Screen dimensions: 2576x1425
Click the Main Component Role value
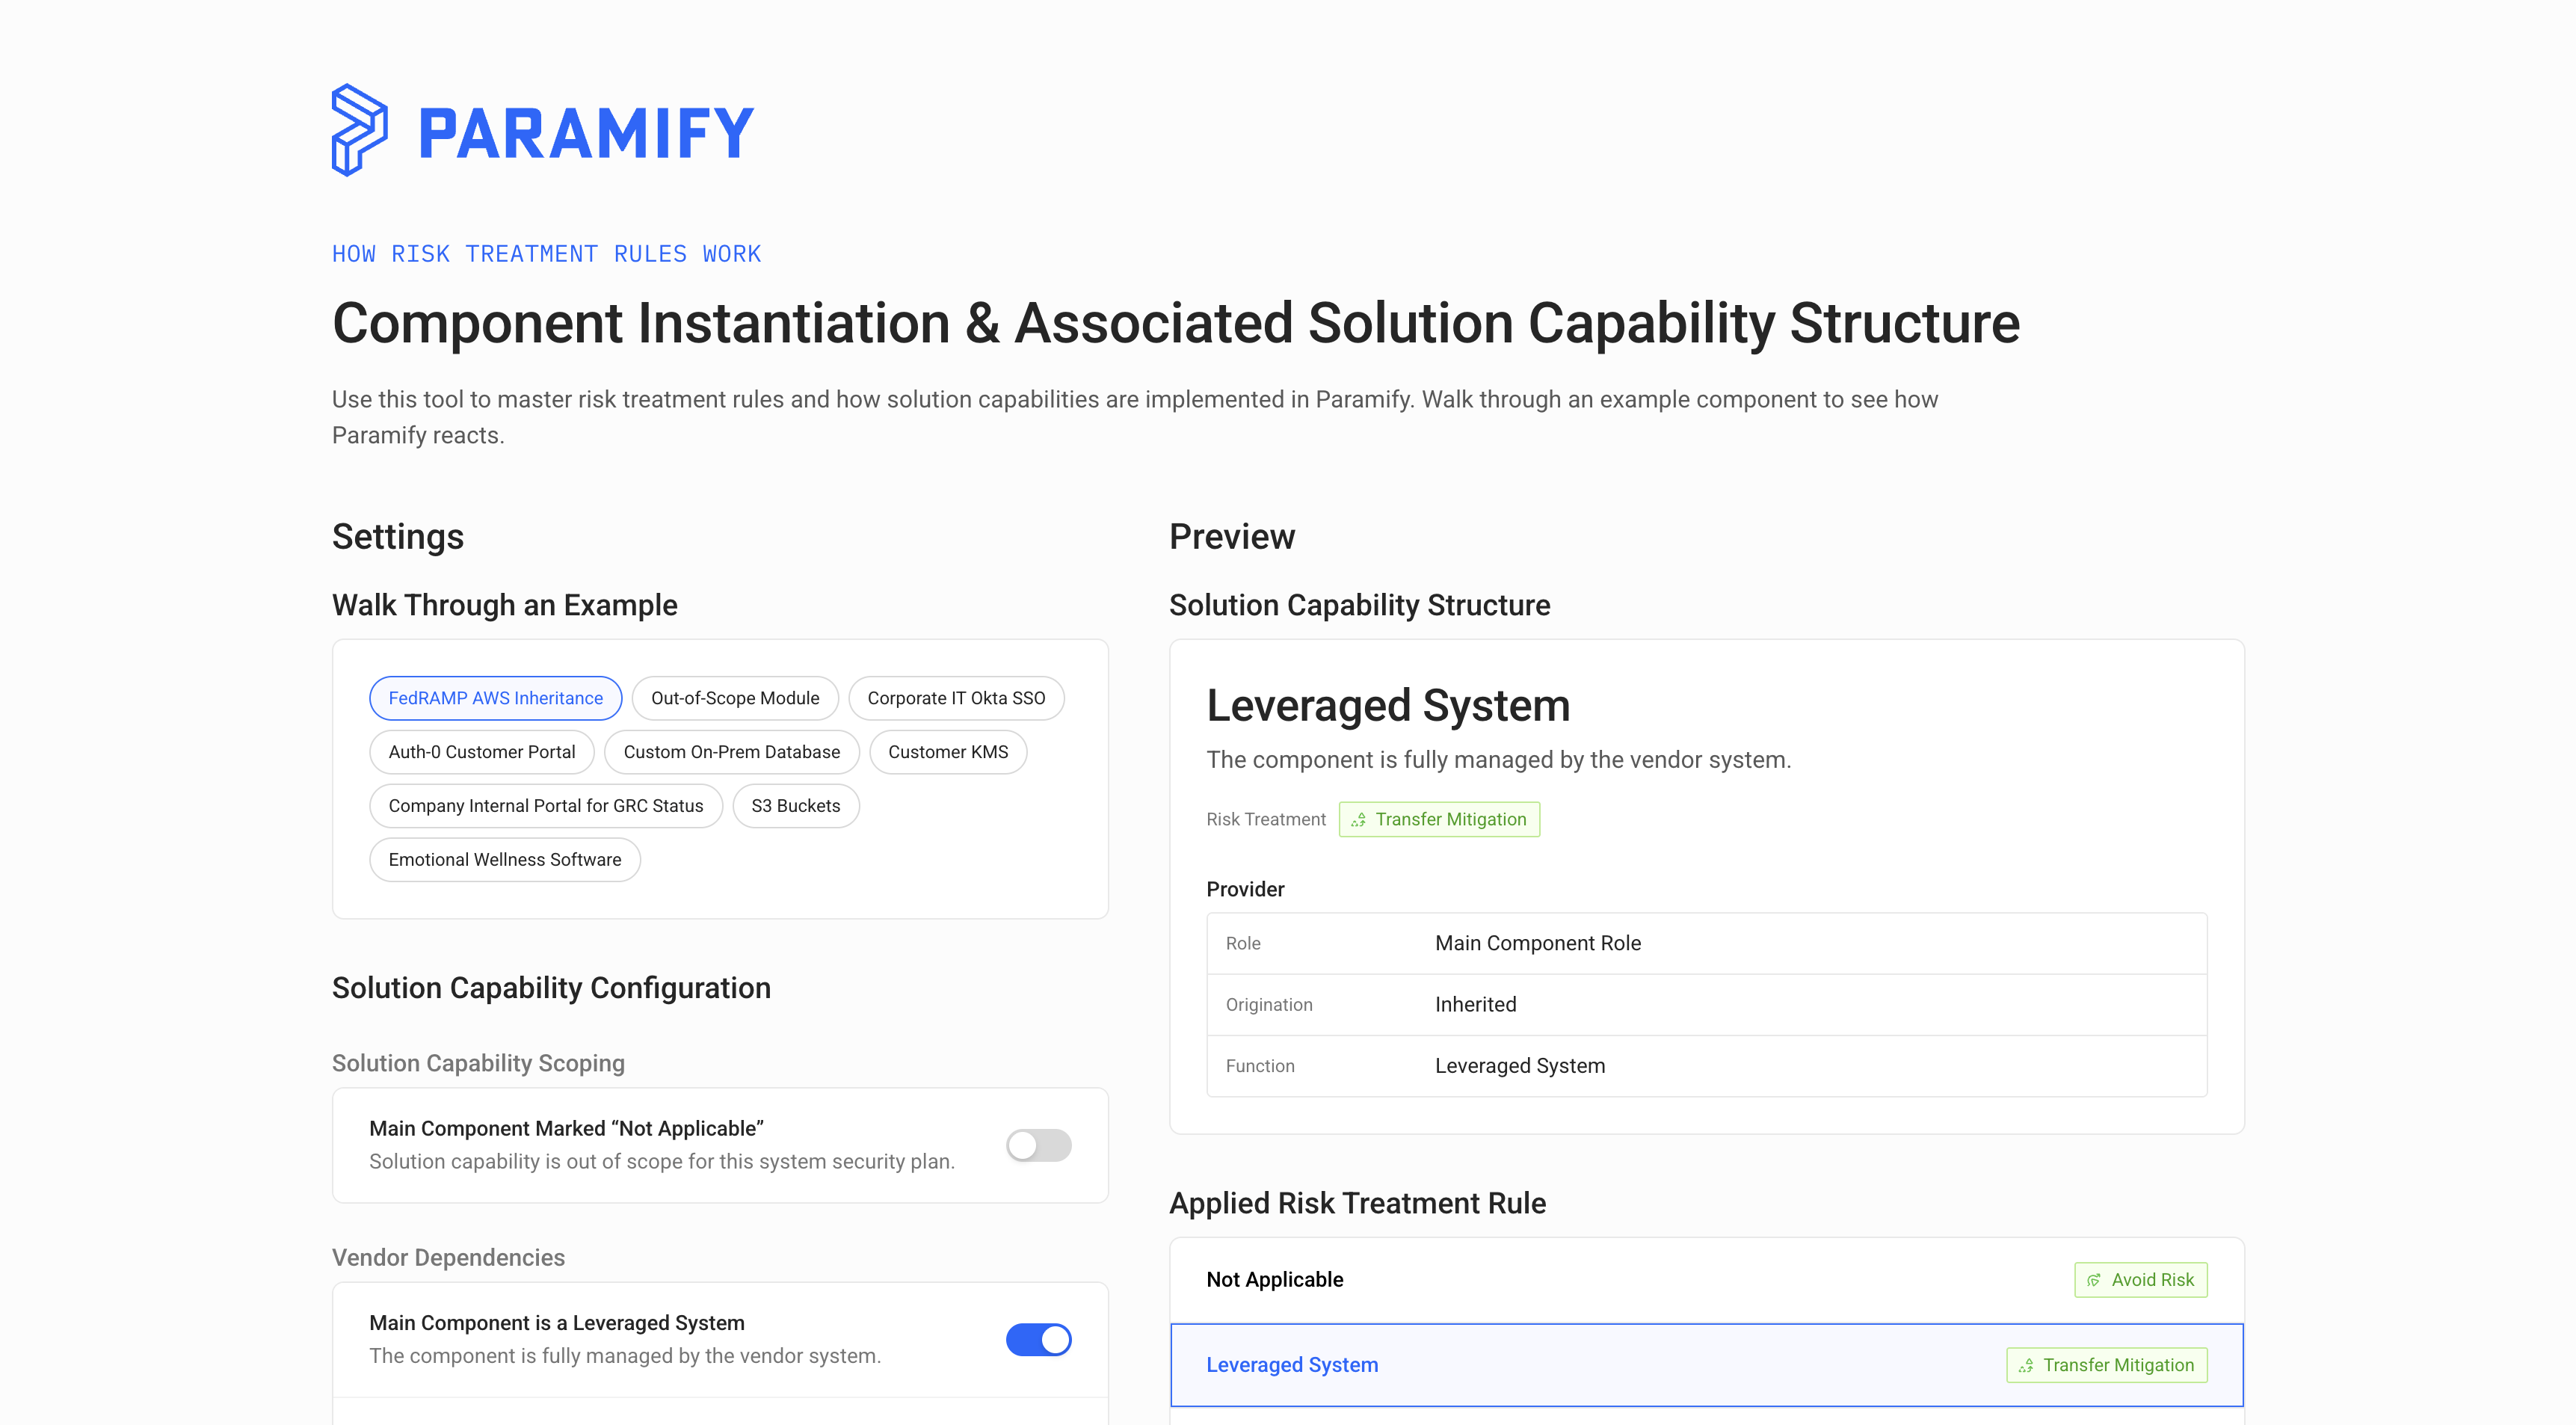tap(1538, 943)
